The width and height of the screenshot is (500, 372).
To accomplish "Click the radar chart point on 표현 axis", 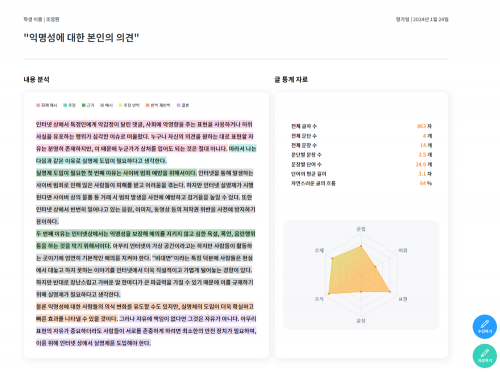I will pyautogui.click(x=390, y=292).
